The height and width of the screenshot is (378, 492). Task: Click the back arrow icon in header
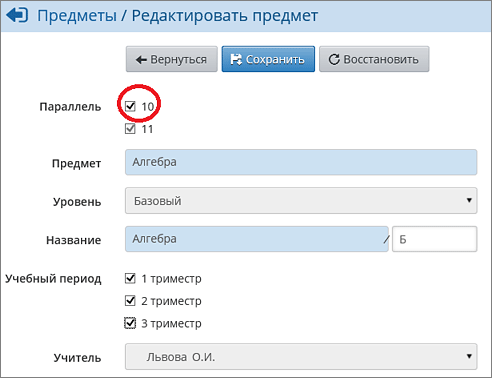(17, 15)
